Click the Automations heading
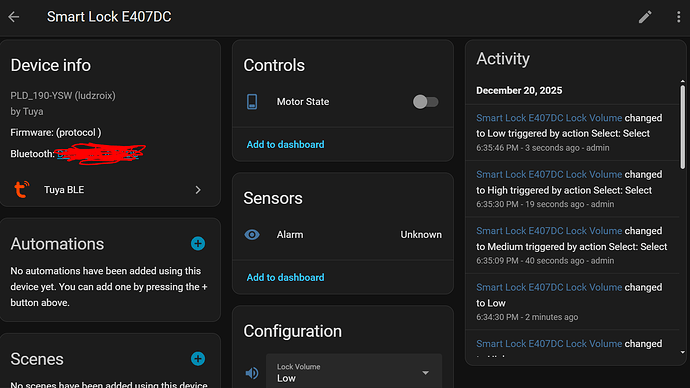690x388 pixels. click(57, 244)
